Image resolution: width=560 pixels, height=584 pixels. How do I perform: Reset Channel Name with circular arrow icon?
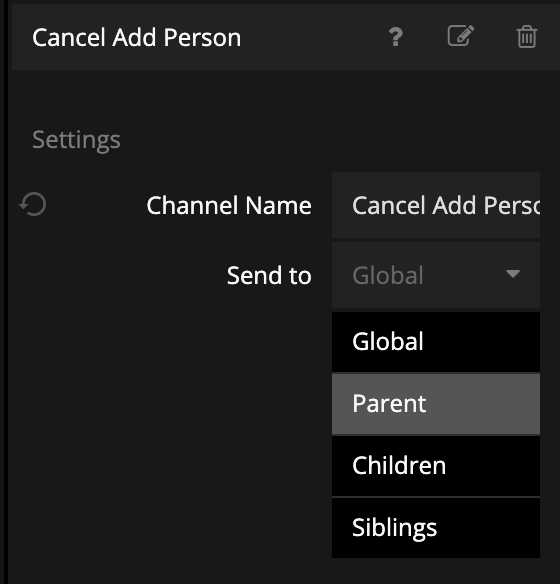click(x=33, y=204)
